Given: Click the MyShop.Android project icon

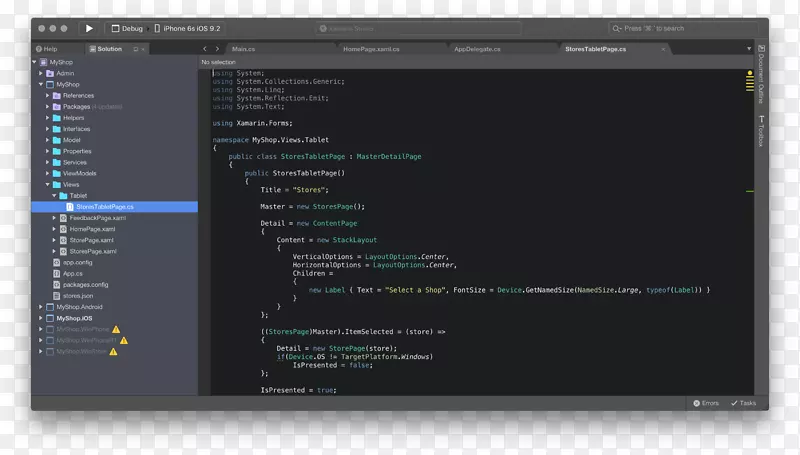Looking at the screenshot, I should click(50, 307).
